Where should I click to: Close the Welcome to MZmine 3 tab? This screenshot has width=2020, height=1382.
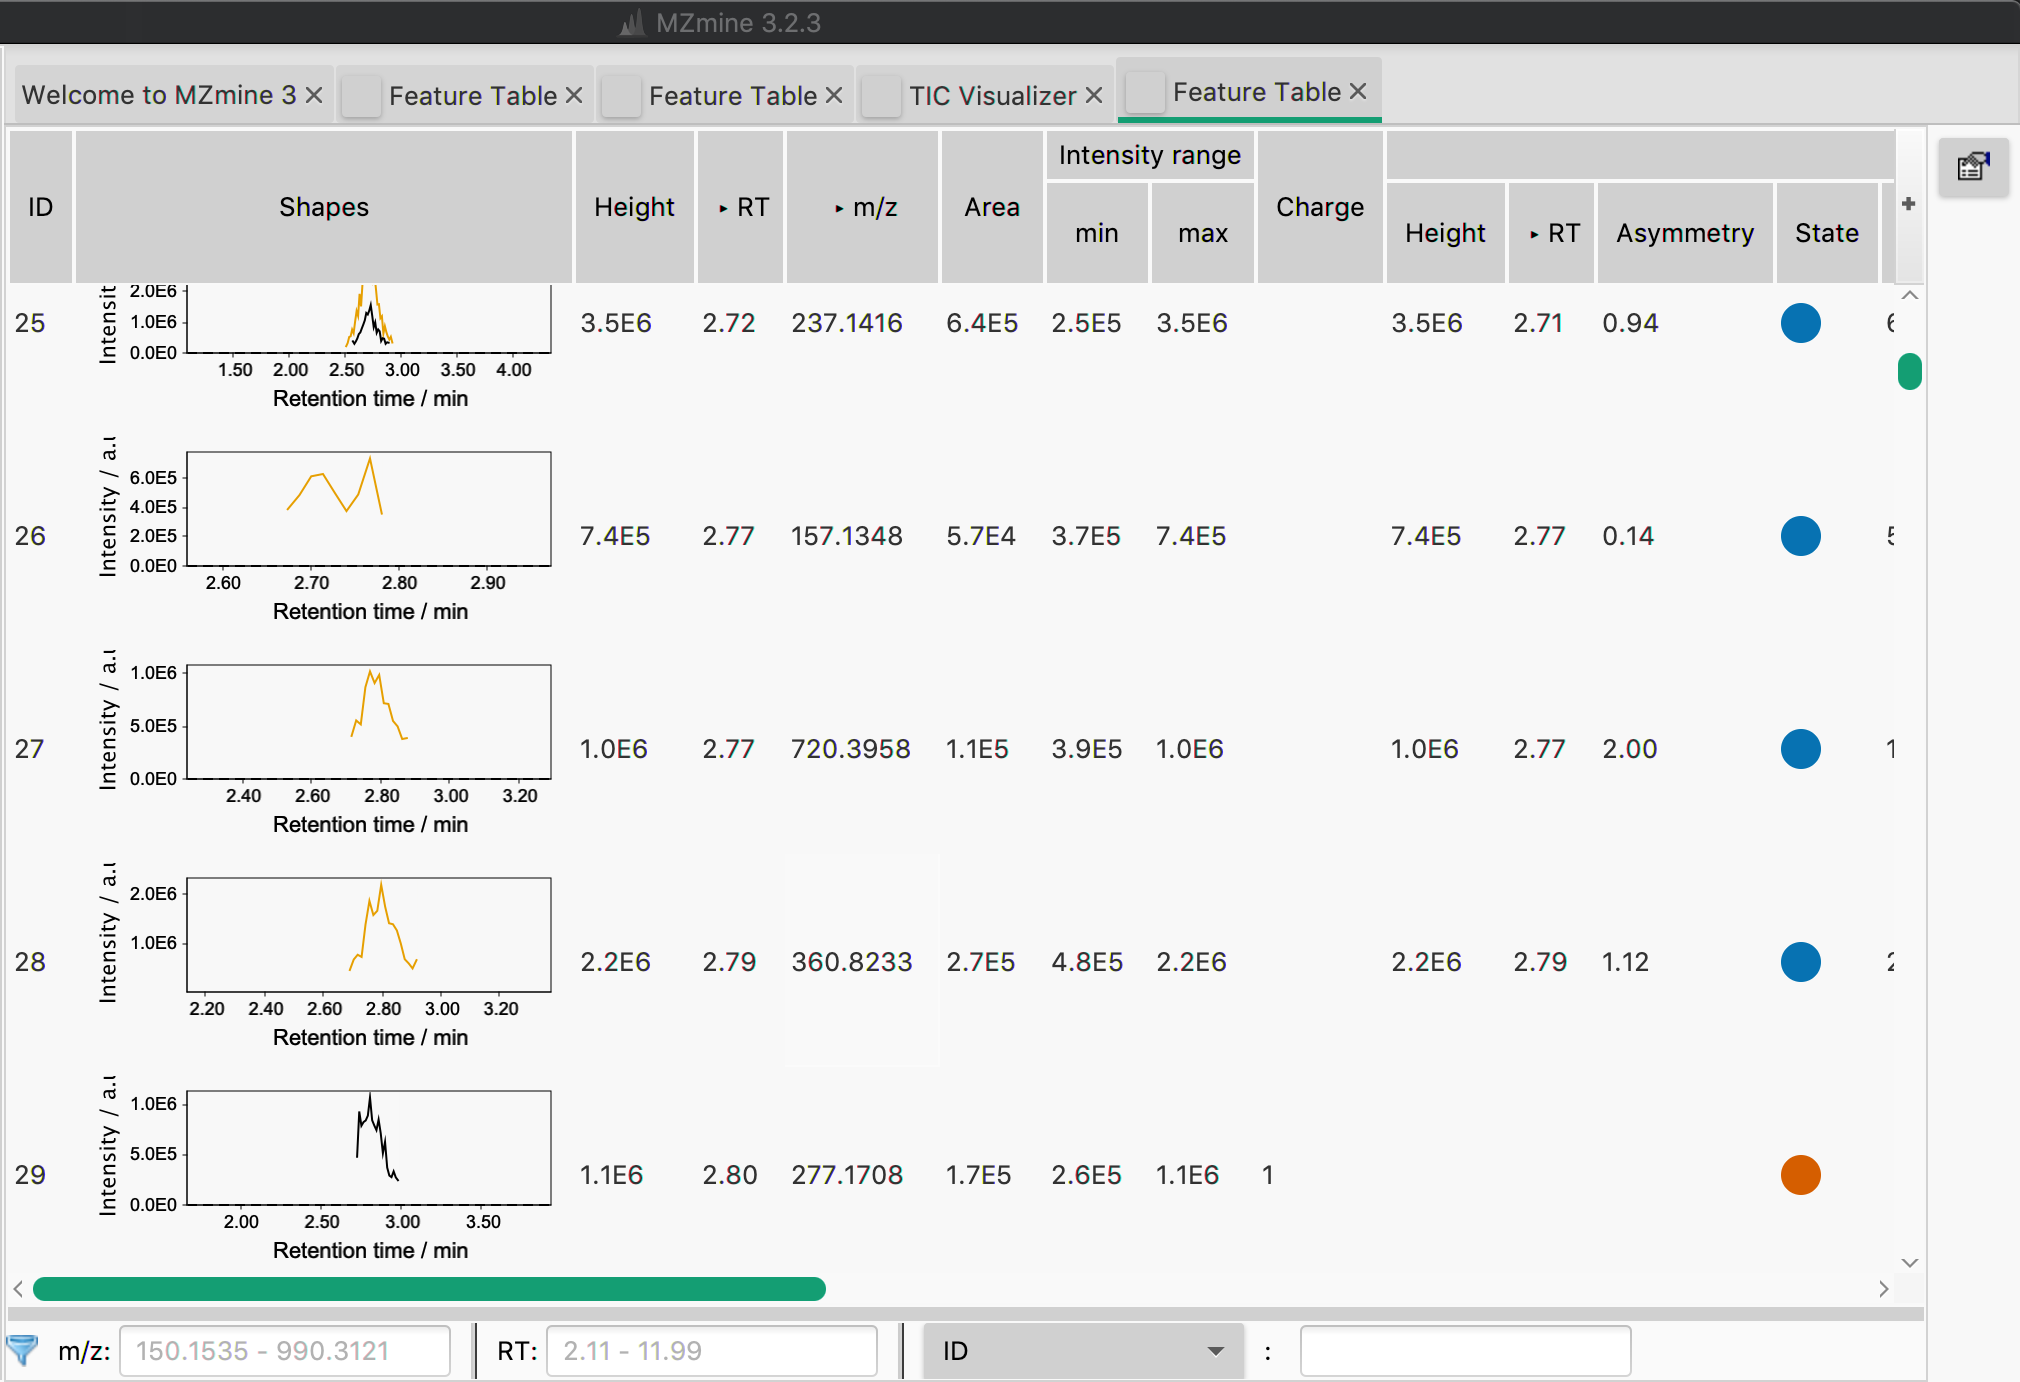(314, 95)
